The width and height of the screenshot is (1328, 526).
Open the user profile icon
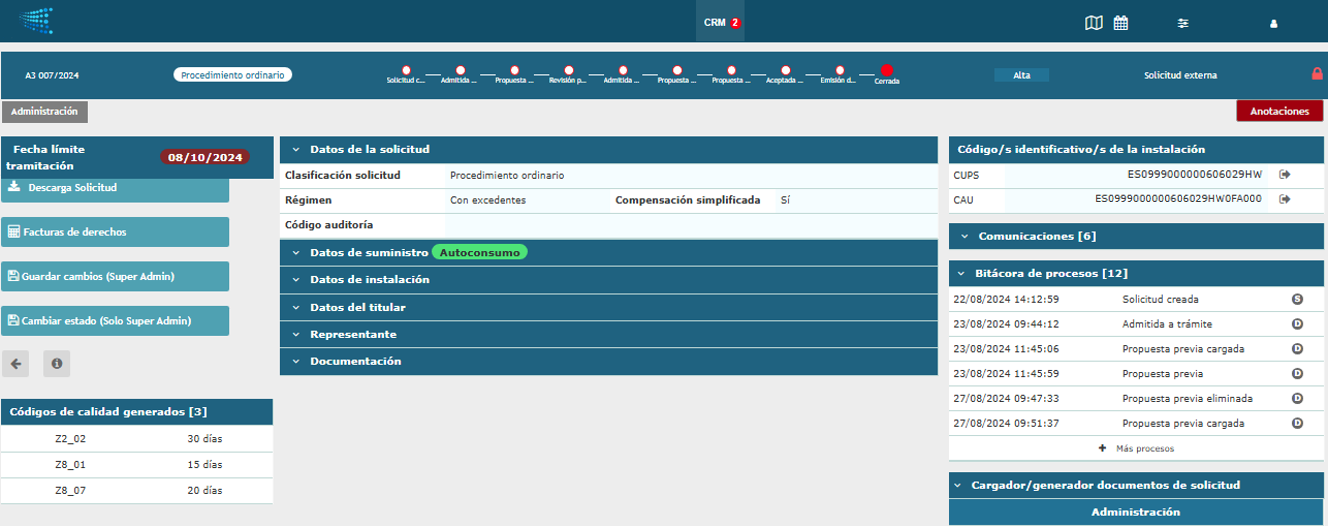(1273, 23)
